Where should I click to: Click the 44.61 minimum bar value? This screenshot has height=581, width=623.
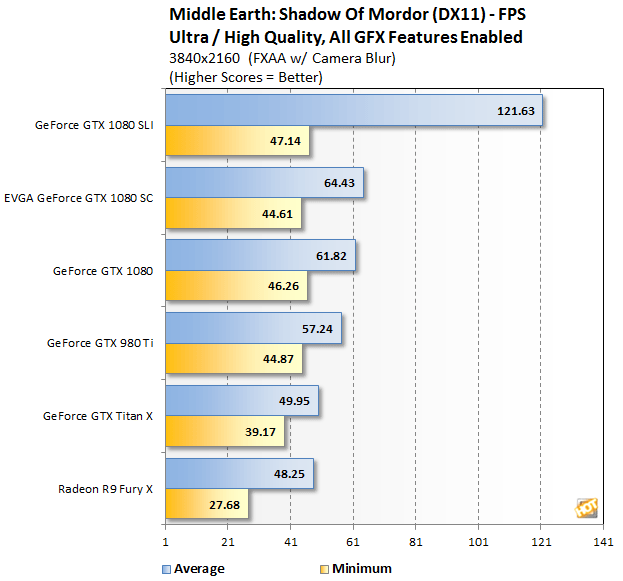tap(277, 214)
